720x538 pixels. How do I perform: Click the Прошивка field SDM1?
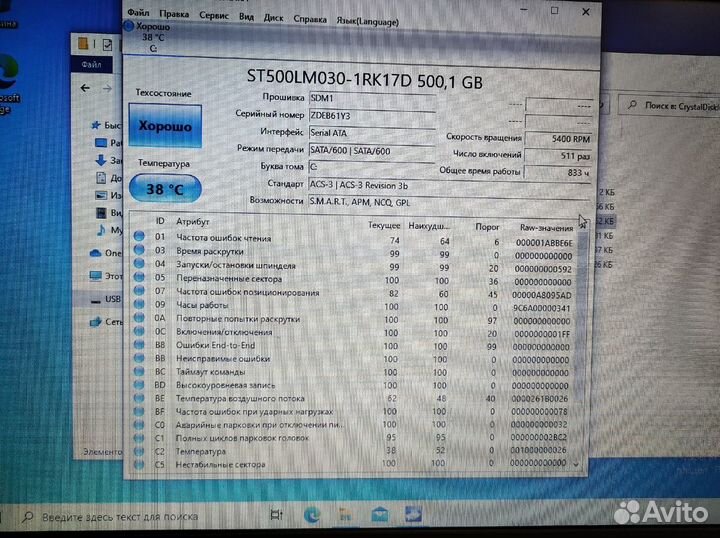point(372,99)
